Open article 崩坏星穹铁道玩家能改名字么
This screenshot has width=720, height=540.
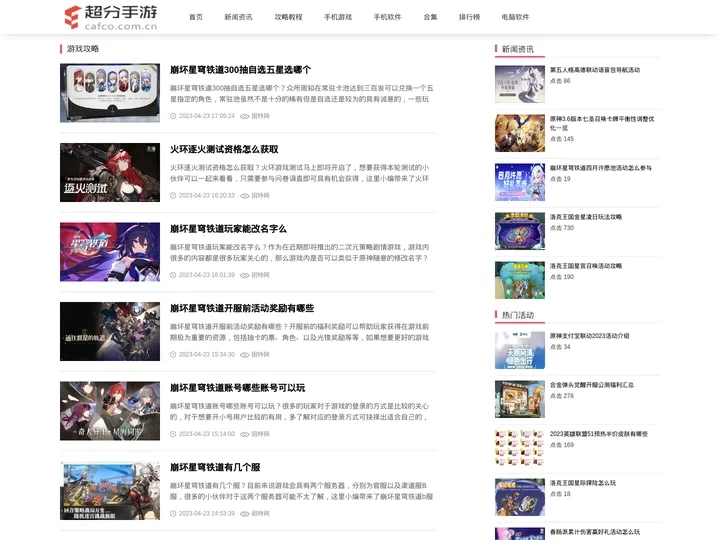pyautogui.click(x=228, y=229)
